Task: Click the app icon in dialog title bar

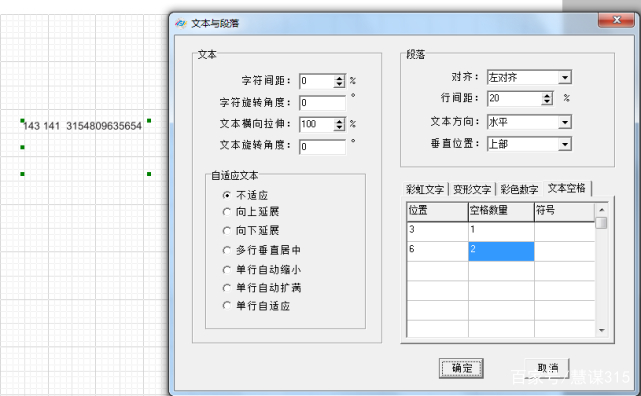Action: click(181, 23)
